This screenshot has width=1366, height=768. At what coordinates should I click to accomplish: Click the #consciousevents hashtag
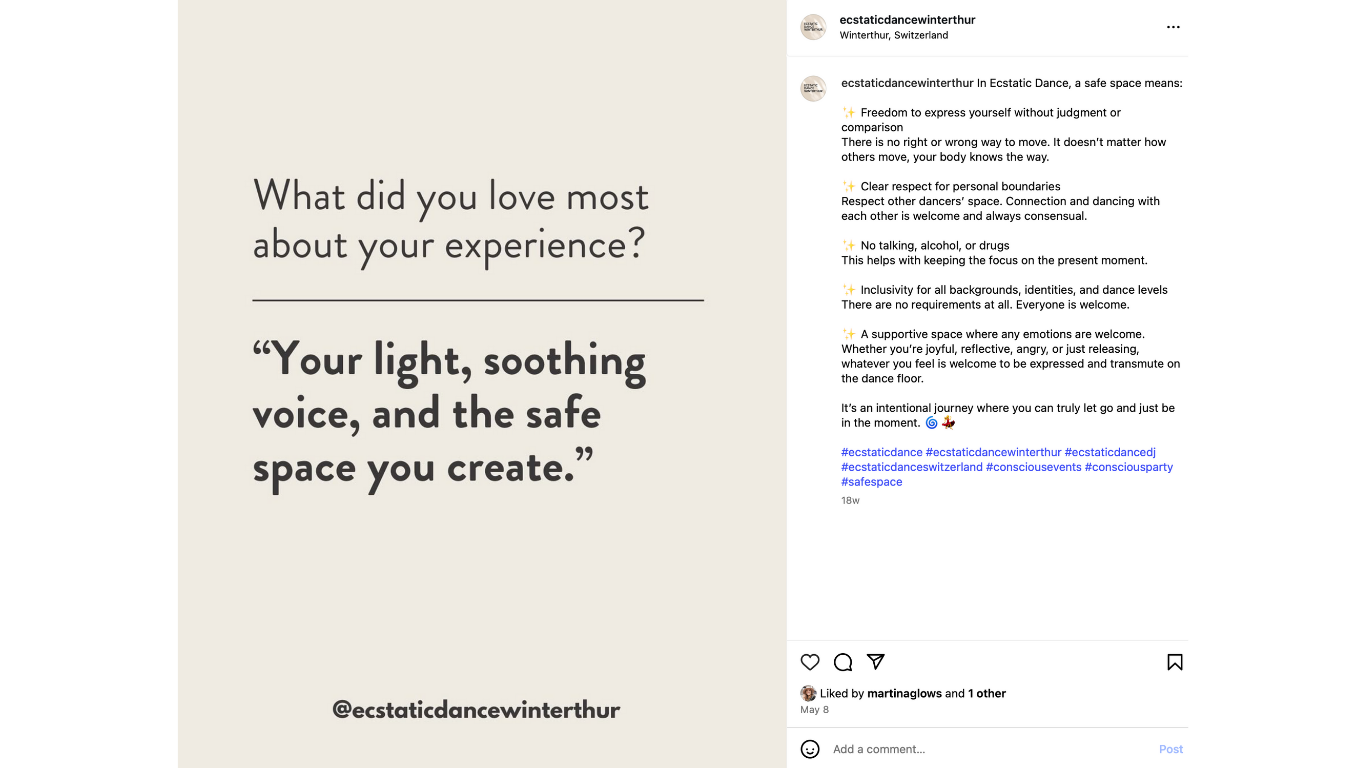1033,467
